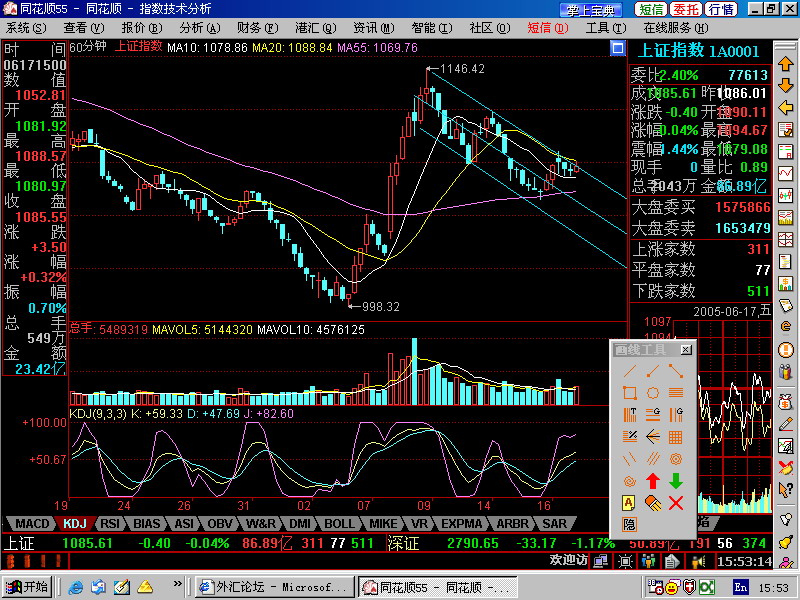Select the text annotation tool
The width and height of the screenshot is (800, 600).
630,503
